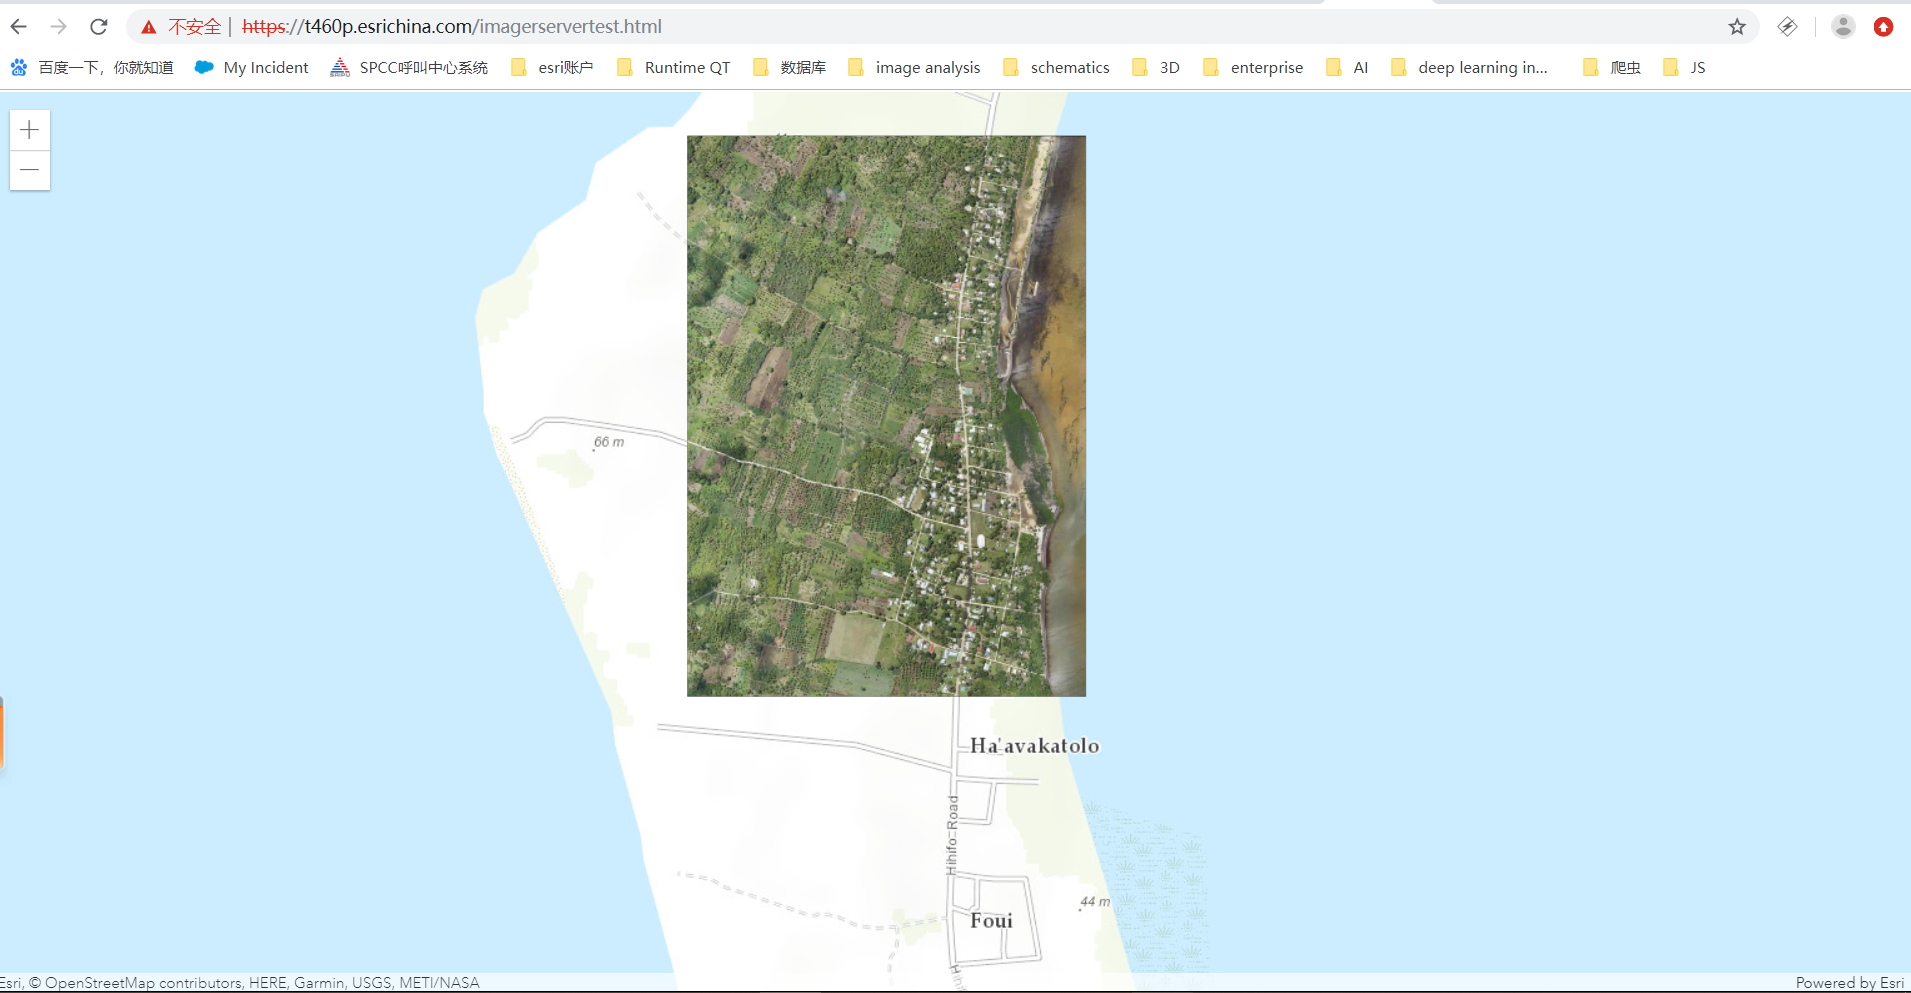Open the red extension icon near address bar
This screenshot has width=1911, height=993.
[x=1884, y=27]
